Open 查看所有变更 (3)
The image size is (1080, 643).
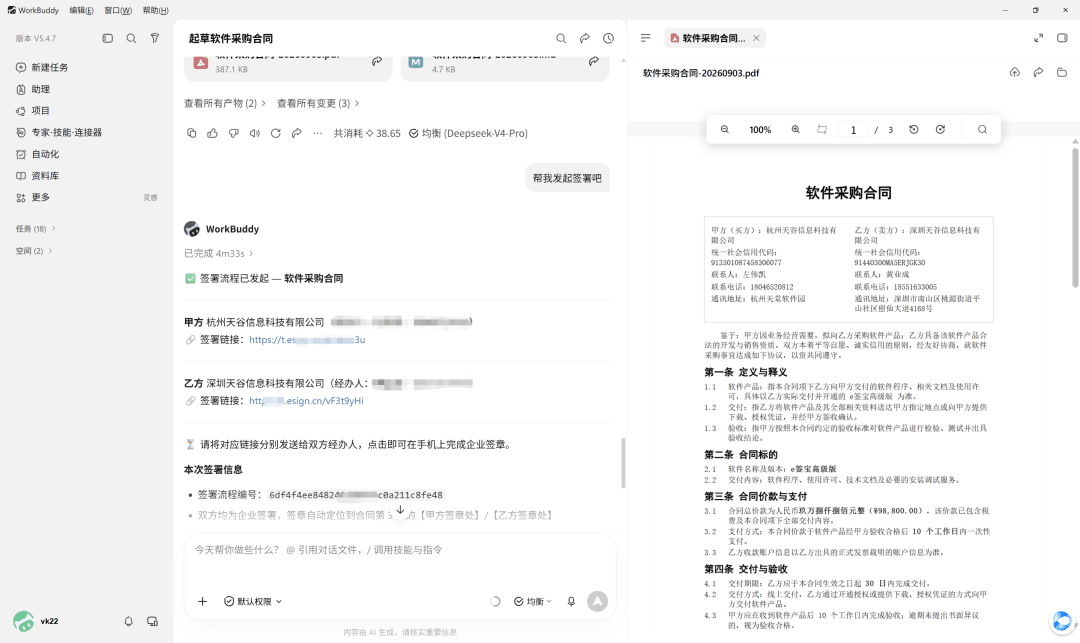point(318,103)
